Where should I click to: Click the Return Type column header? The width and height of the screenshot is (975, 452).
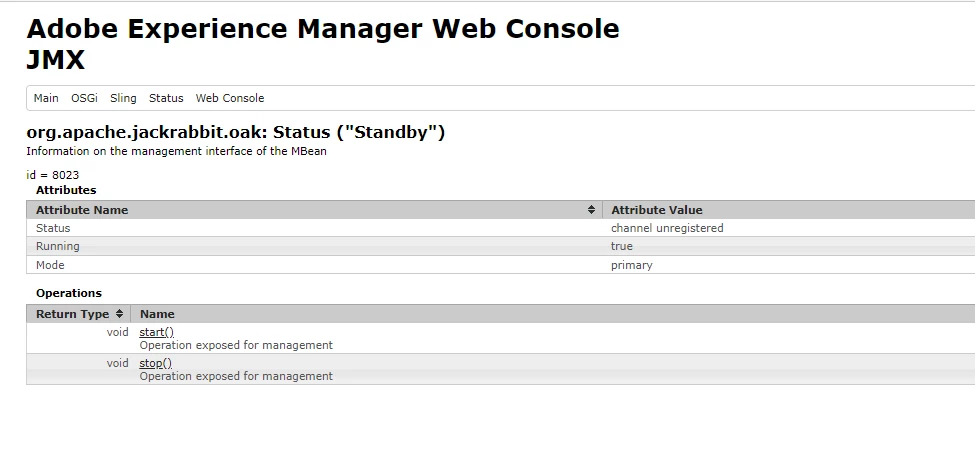(79, 314)
